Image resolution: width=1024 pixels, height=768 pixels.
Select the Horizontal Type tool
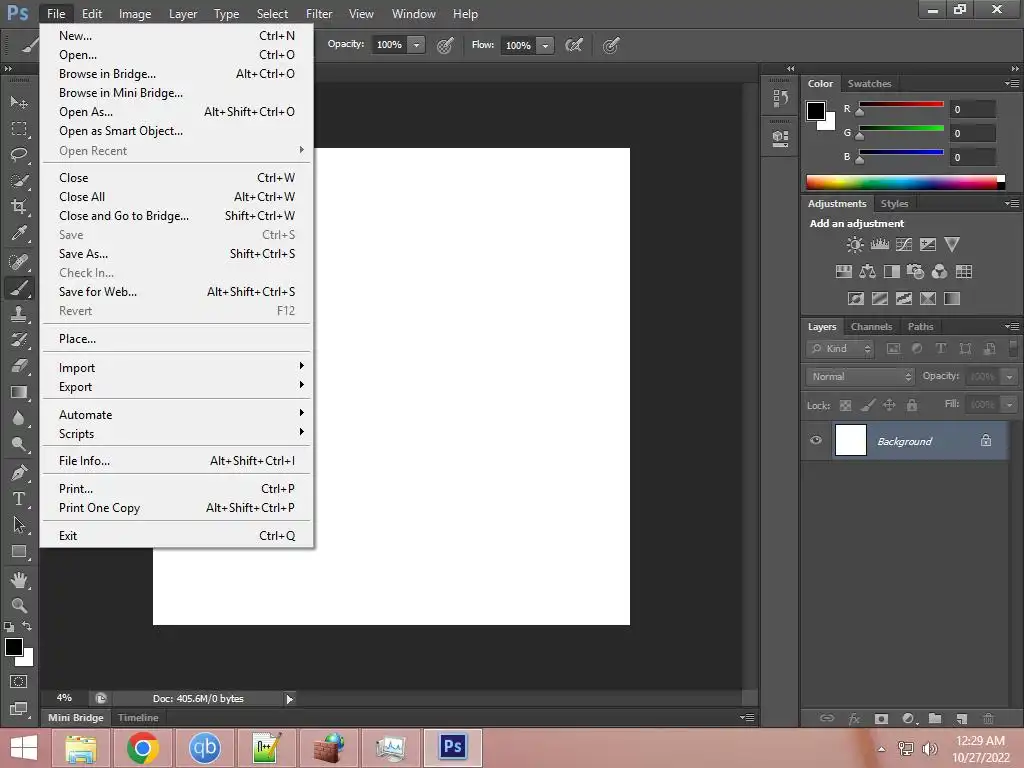(x=18, y=499)
